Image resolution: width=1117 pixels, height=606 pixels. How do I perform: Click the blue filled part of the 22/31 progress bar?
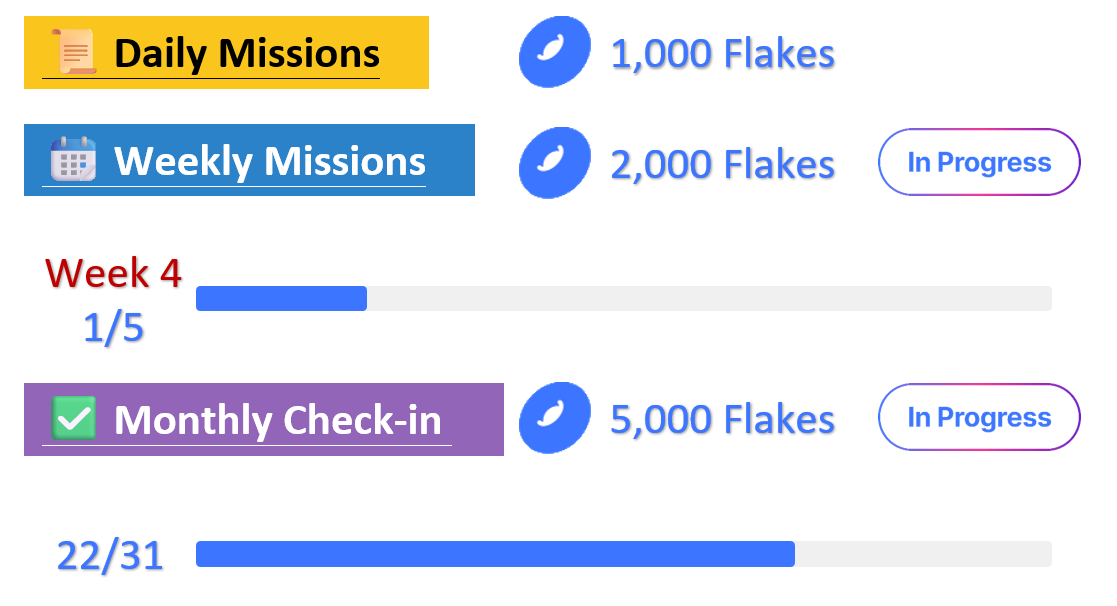click(x=495, y=554)
